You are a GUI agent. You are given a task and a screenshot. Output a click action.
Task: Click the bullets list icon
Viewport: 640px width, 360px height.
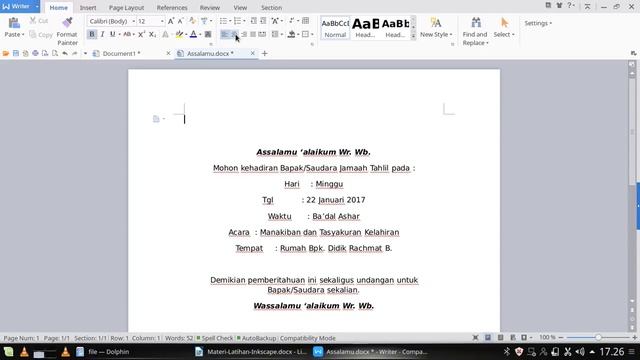(223, 21)
